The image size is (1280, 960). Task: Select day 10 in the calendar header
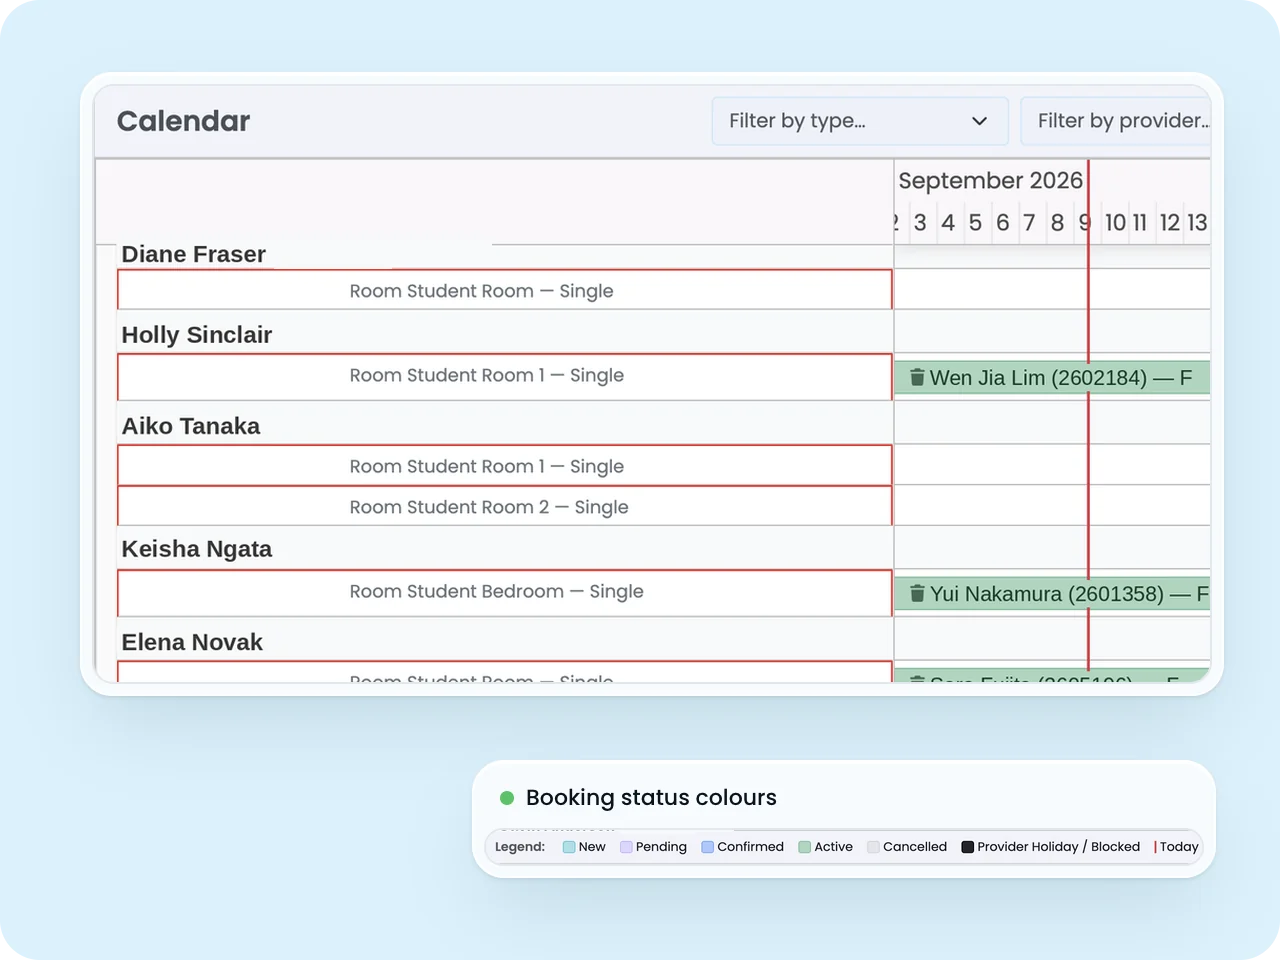[1115, 222]
